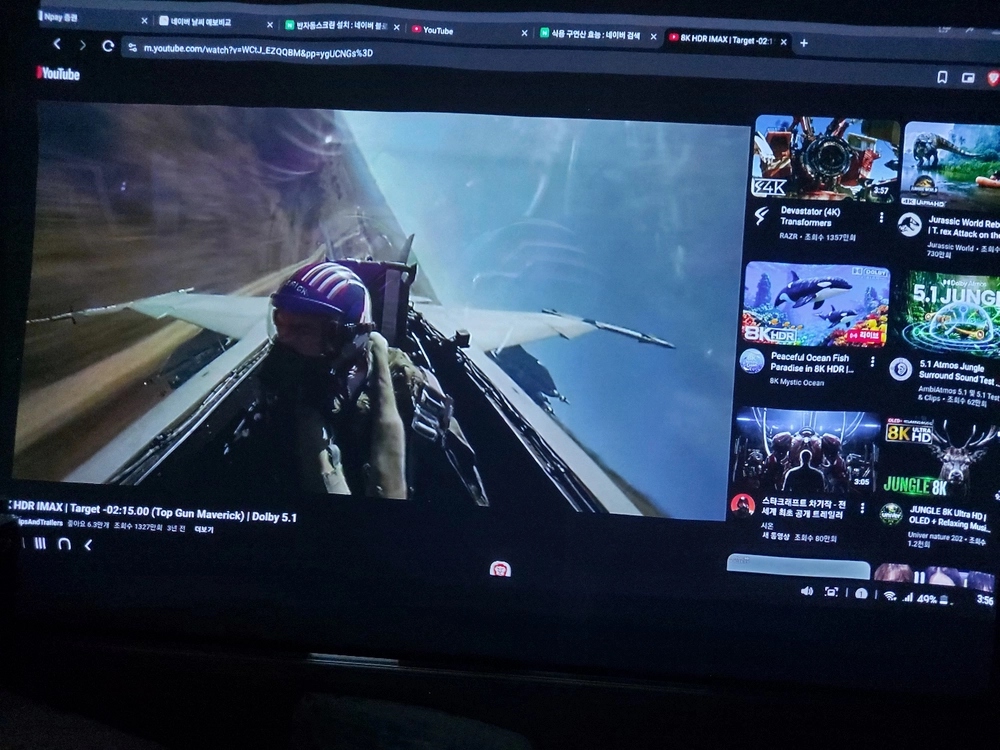
Task: Click the volume speaker icon in status bar
Action: pos(807,591)
